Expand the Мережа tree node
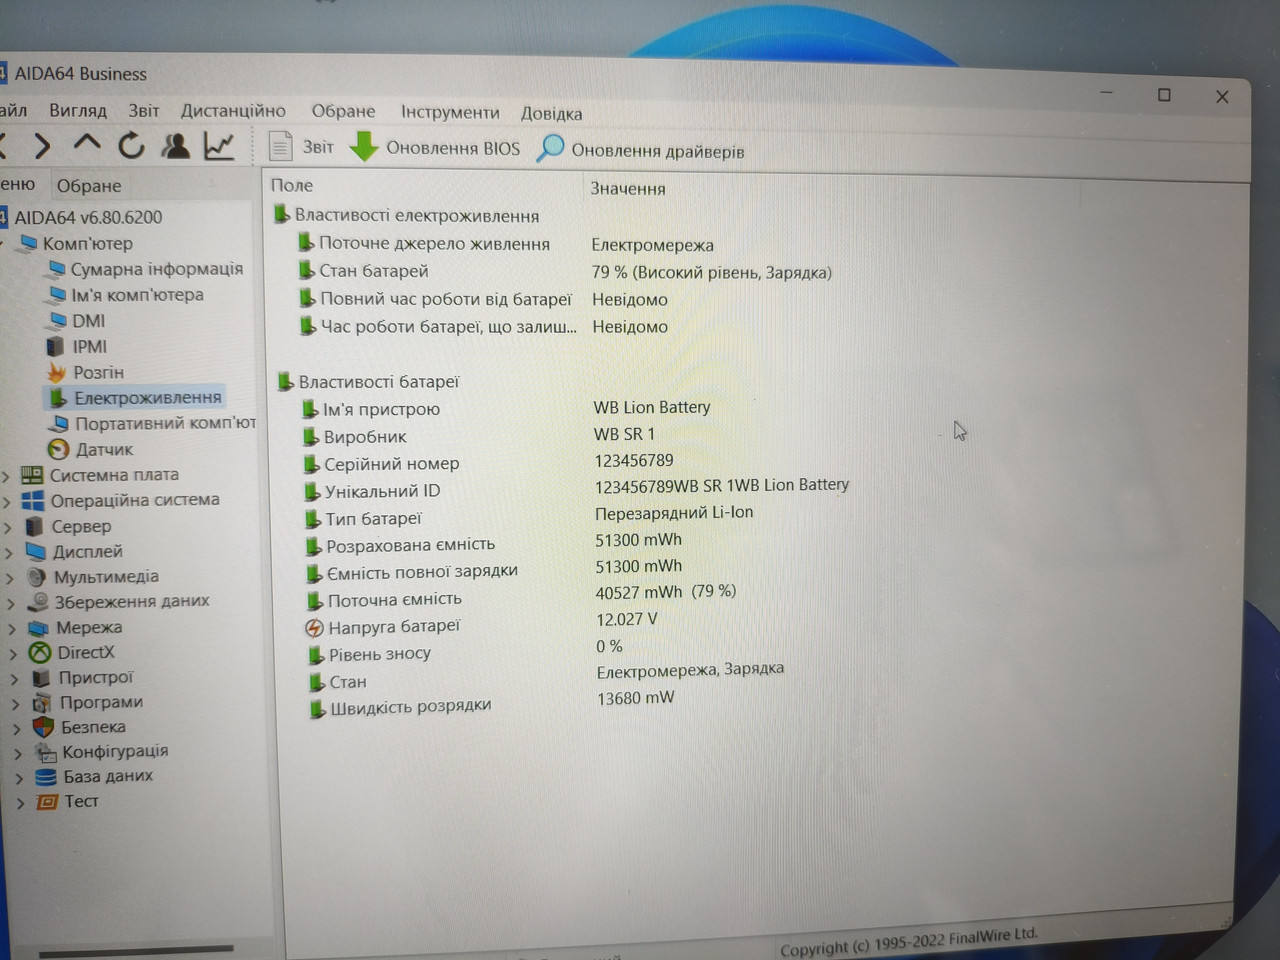Image resolution: width=1280 pixels, height=960 pixels. coord(13,629)
